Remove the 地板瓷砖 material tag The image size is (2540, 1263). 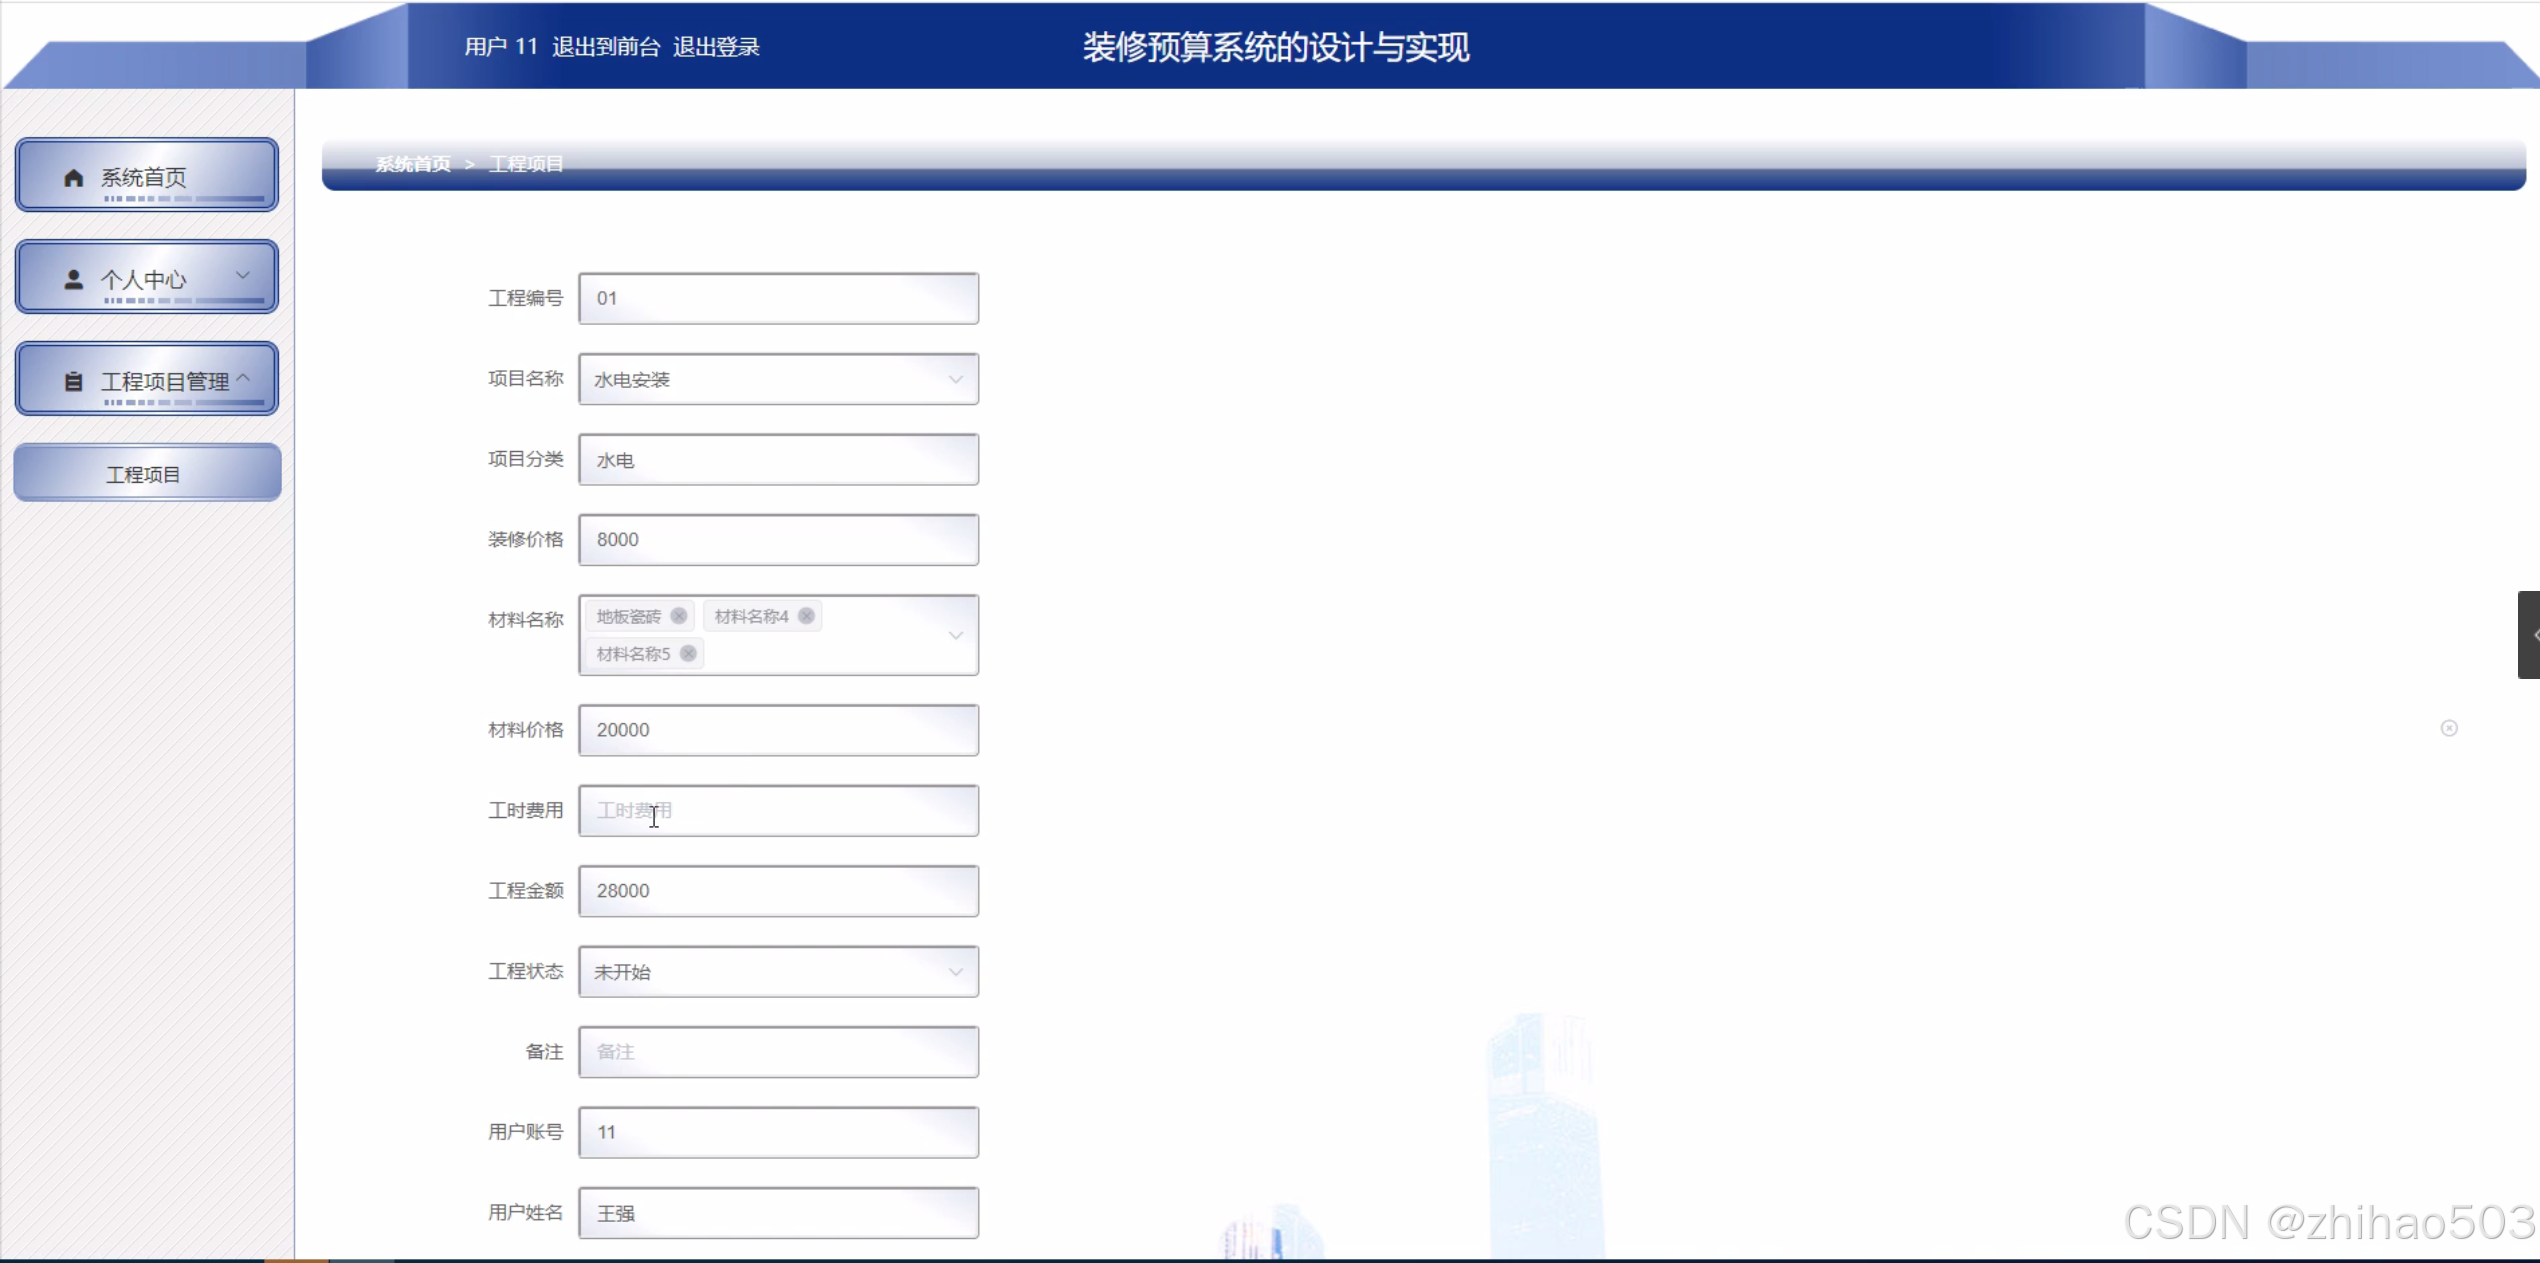679,616
